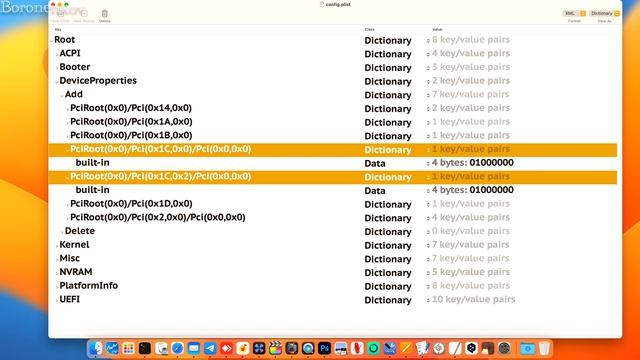Screen dimensions: 640x360
Task: Open the XML format dropdown
Action: (x=575, y=13)
